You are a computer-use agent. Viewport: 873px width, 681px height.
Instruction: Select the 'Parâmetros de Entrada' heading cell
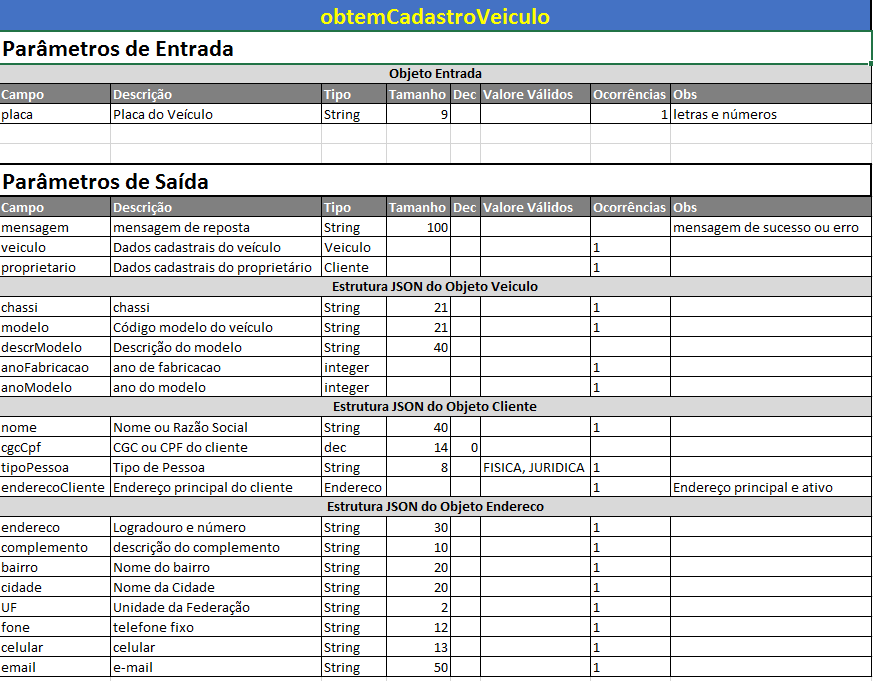pyautogui.click(x=435, y=48)
